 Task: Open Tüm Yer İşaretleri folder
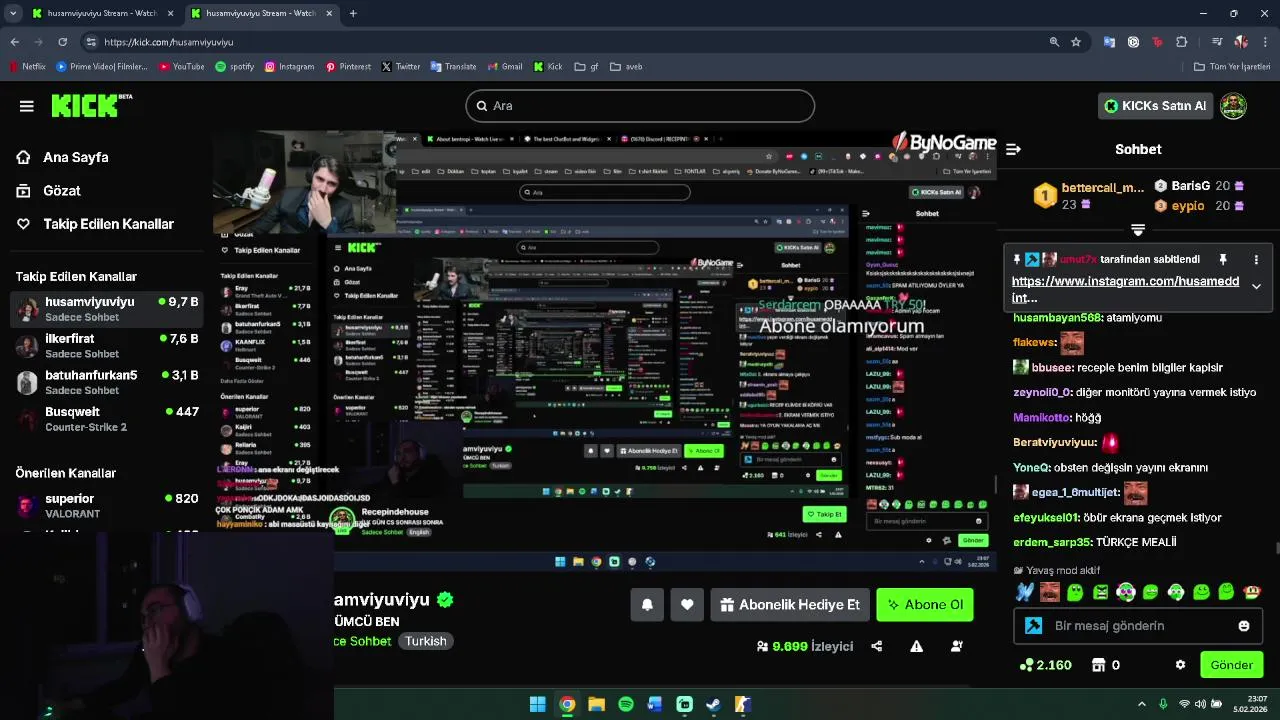pyautogui.click(x=1232, y=67)
